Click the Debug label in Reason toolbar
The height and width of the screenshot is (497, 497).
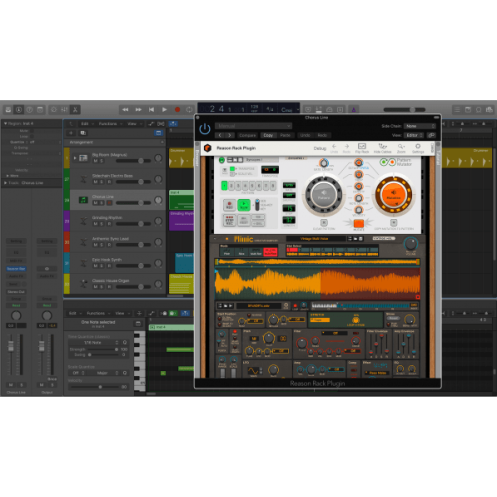320,148
